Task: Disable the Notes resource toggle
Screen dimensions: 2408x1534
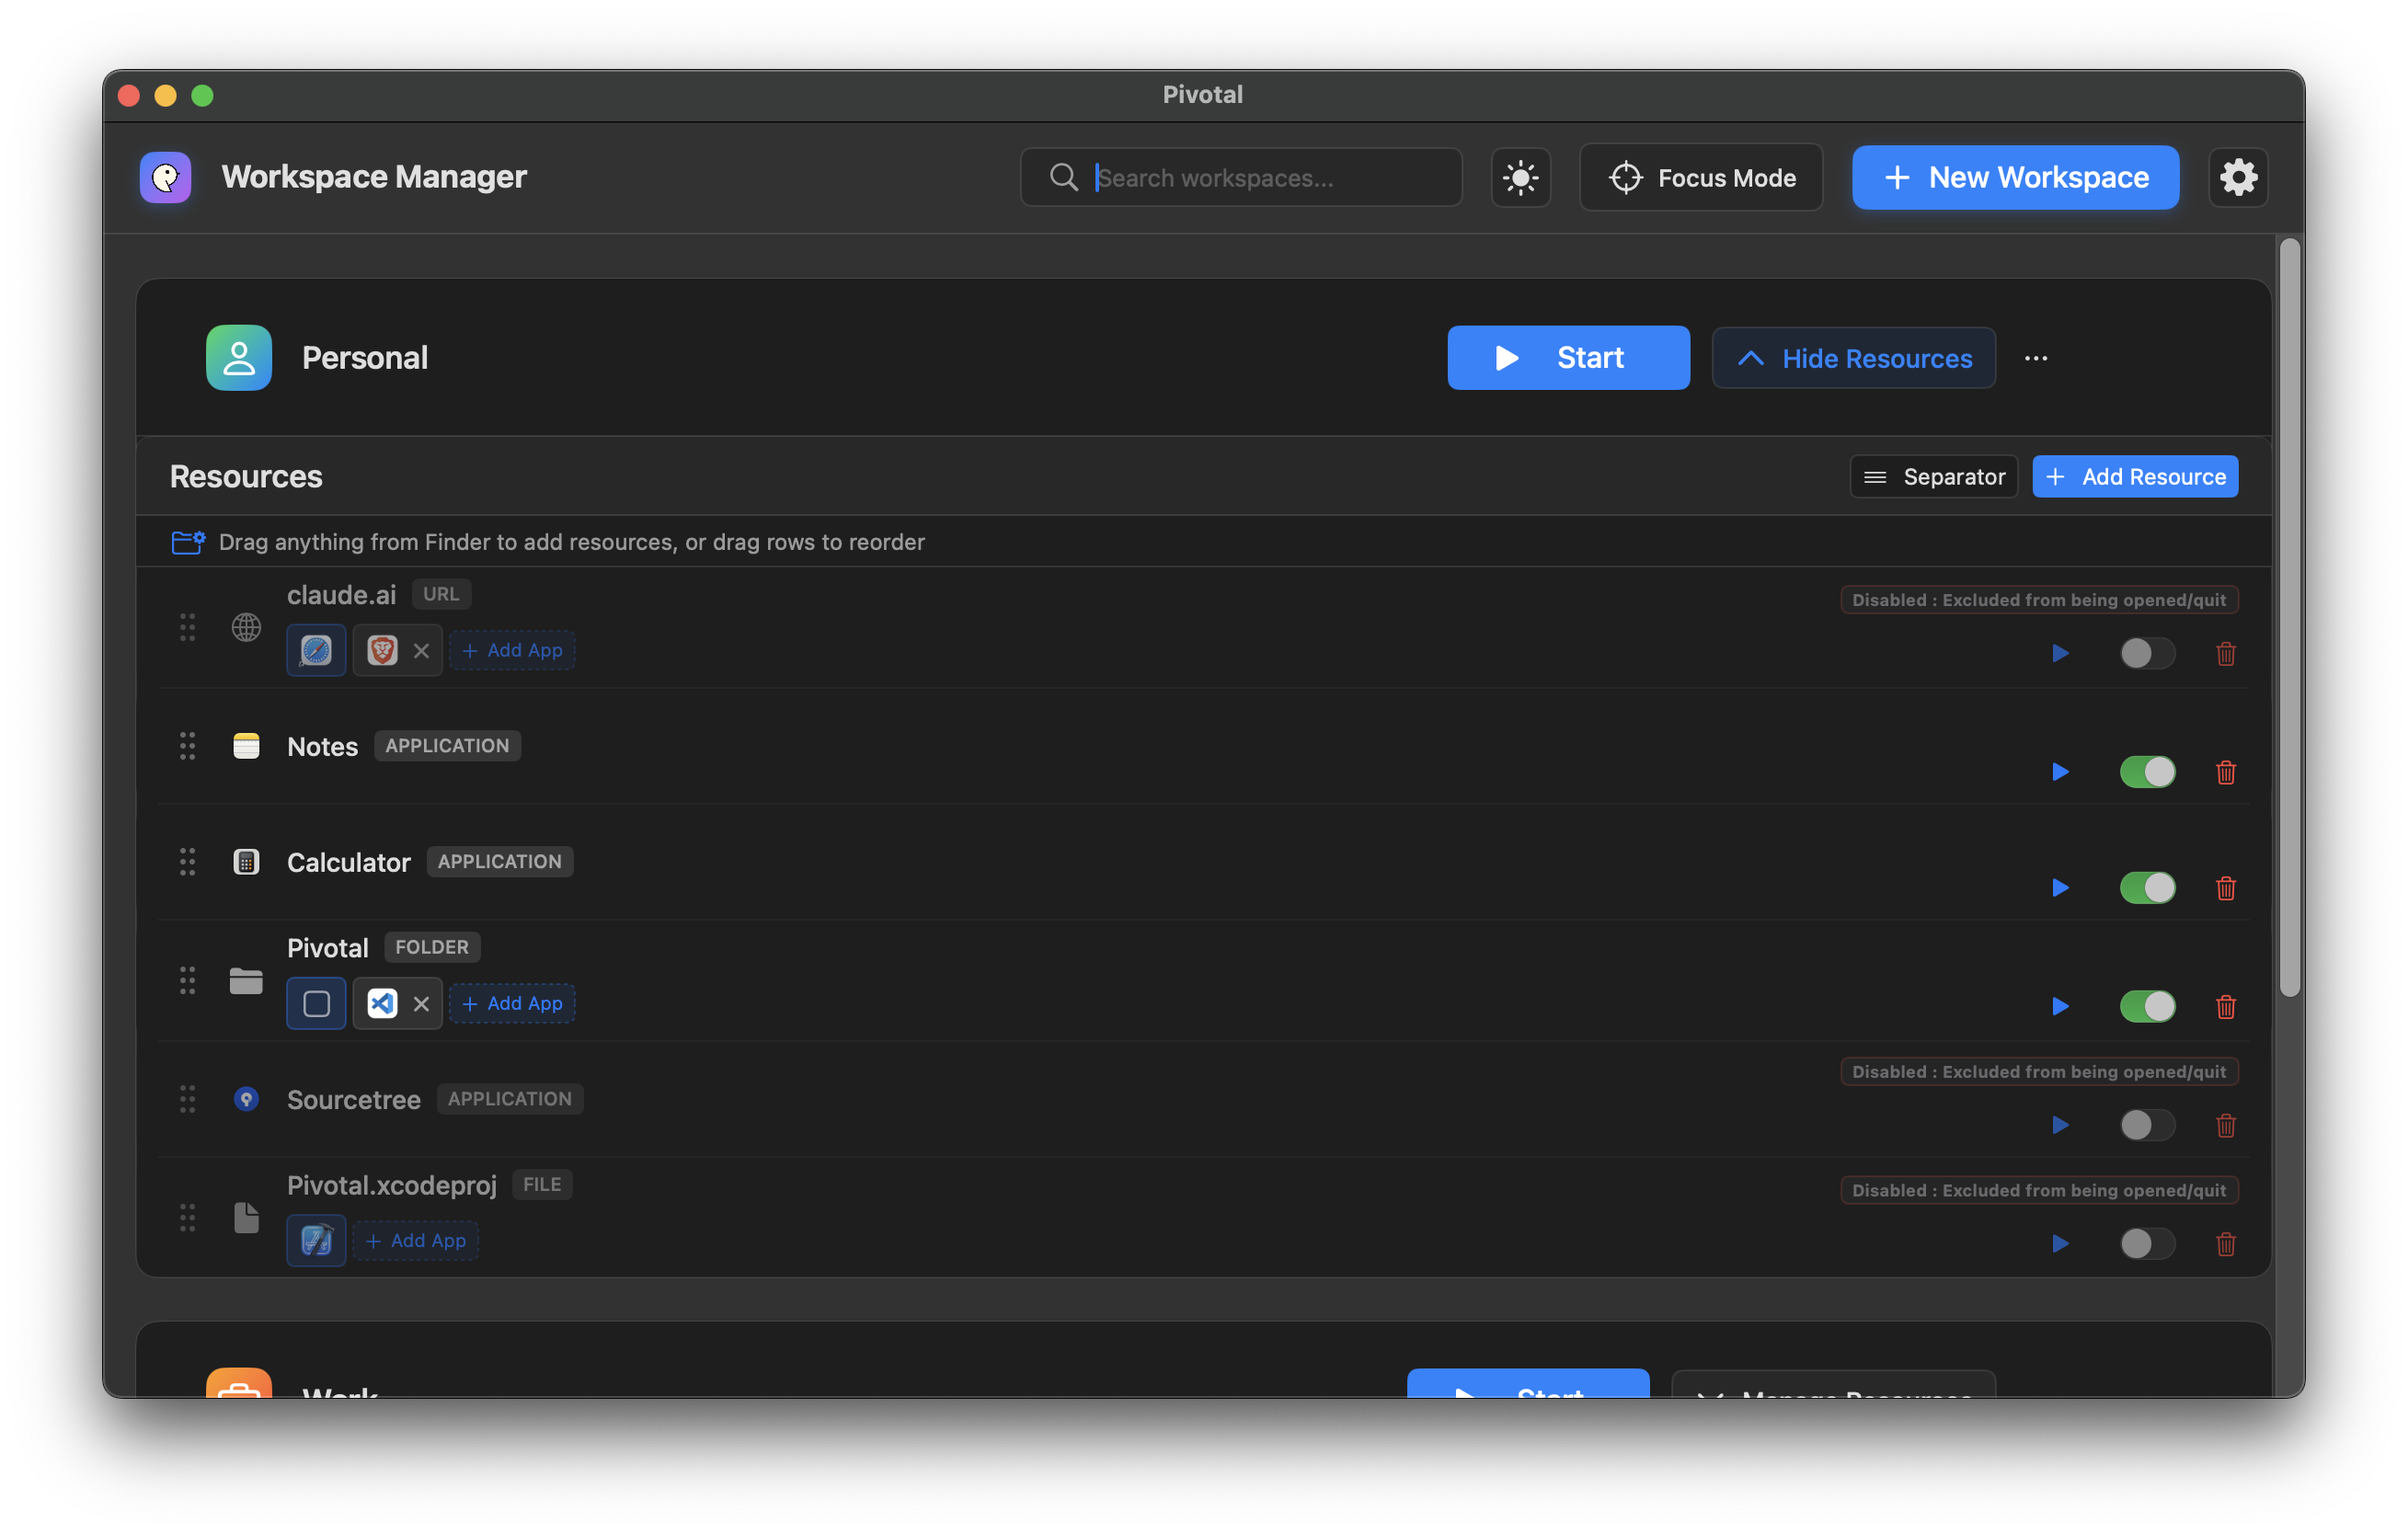Action: [x=2147, y=771]
